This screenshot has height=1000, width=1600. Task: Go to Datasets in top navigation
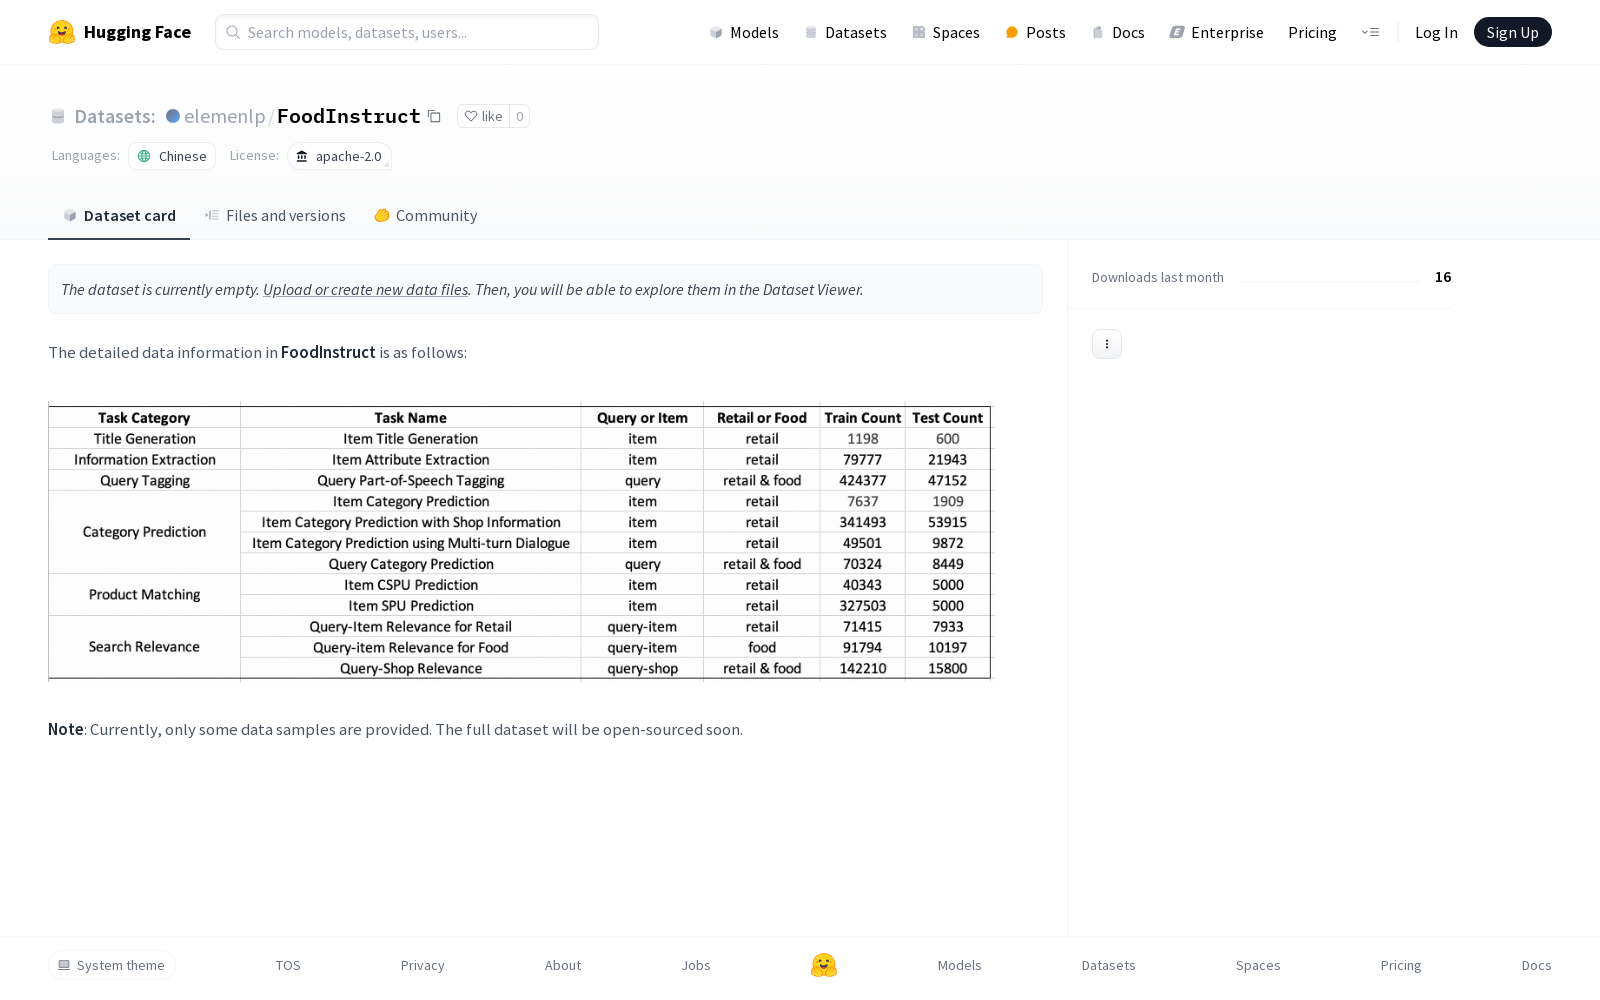click(x=846, y=32)
